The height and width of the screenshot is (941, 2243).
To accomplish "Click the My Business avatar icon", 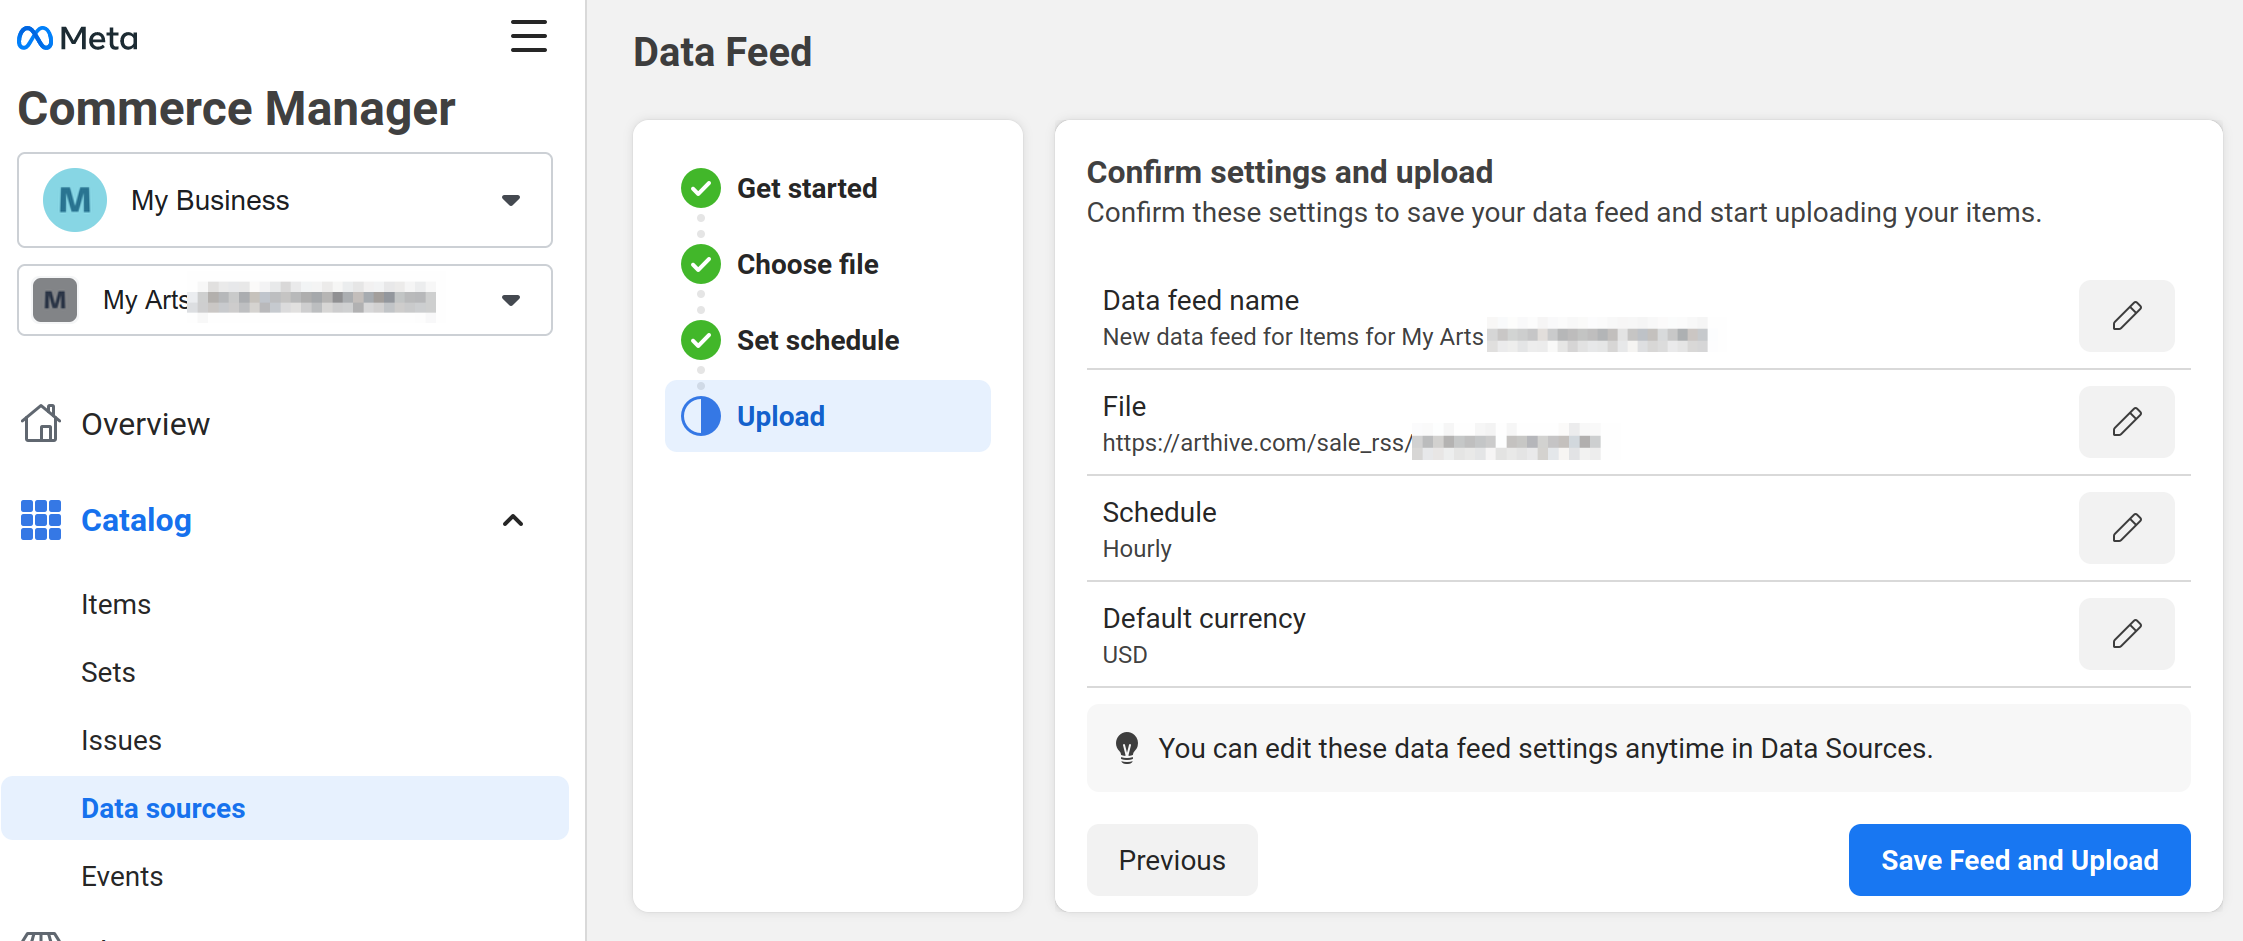I will pos(75,200).
